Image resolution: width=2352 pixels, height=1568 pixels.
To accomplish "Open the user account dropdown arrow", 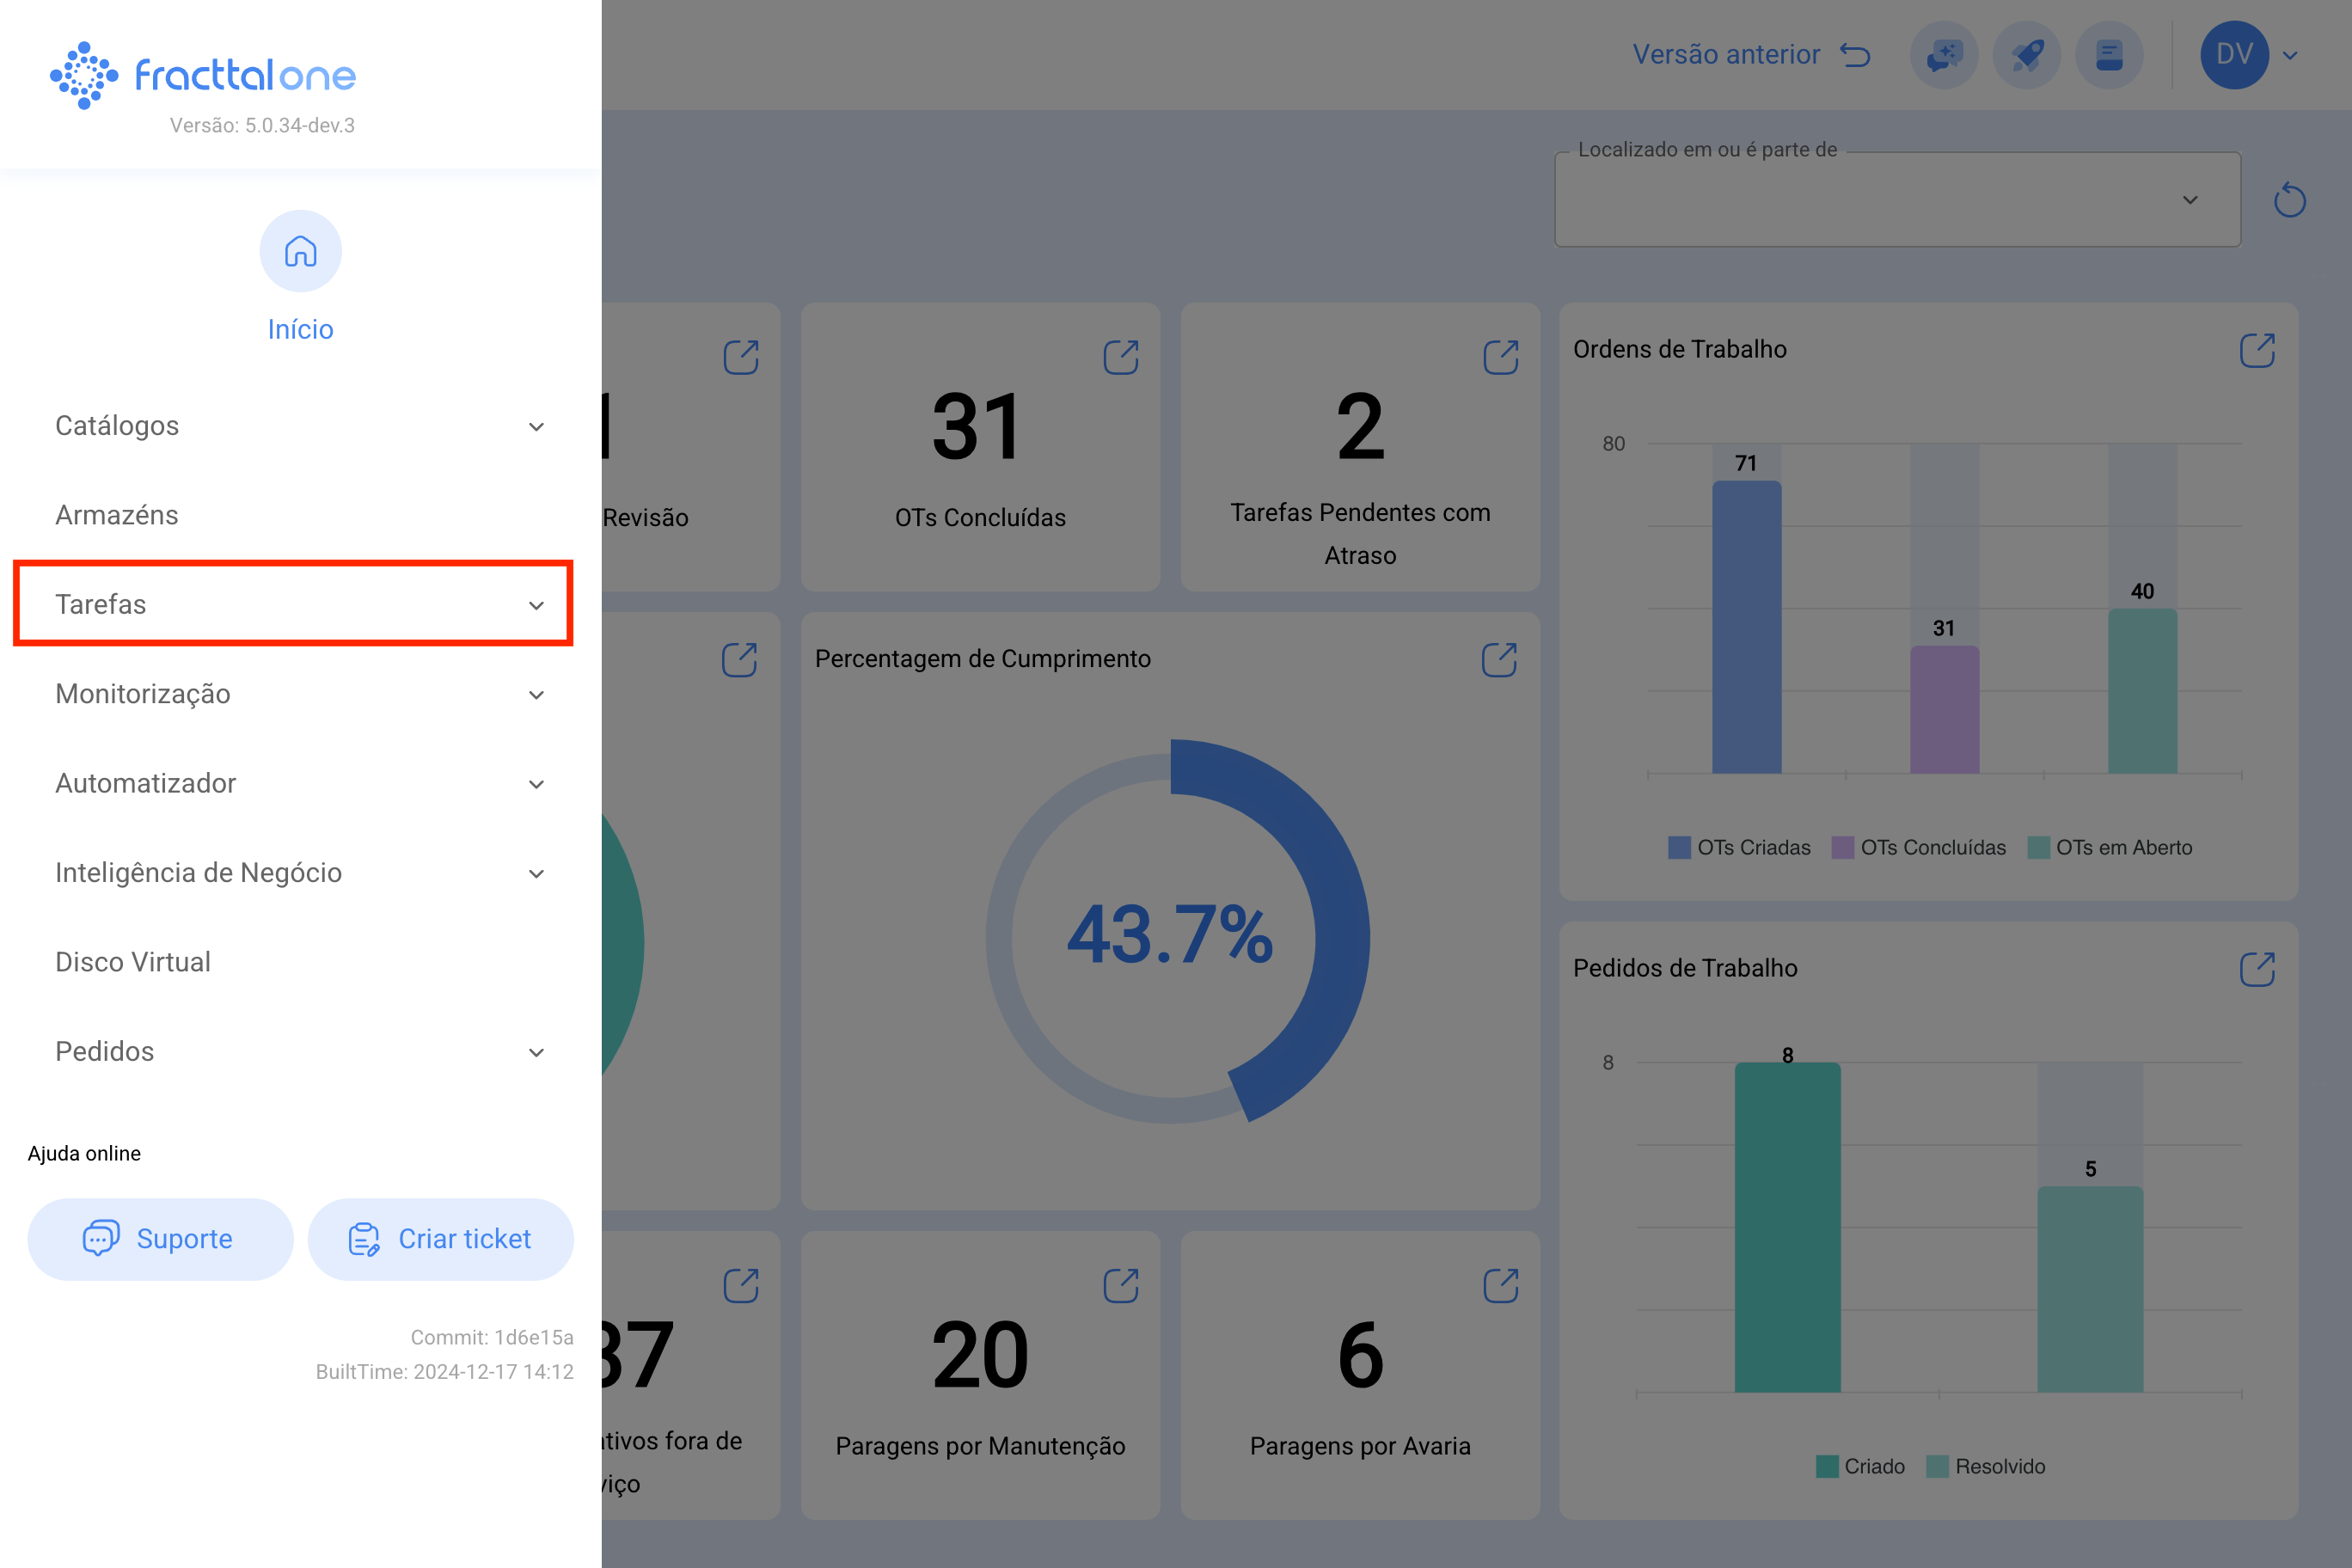I will 2290,56.
